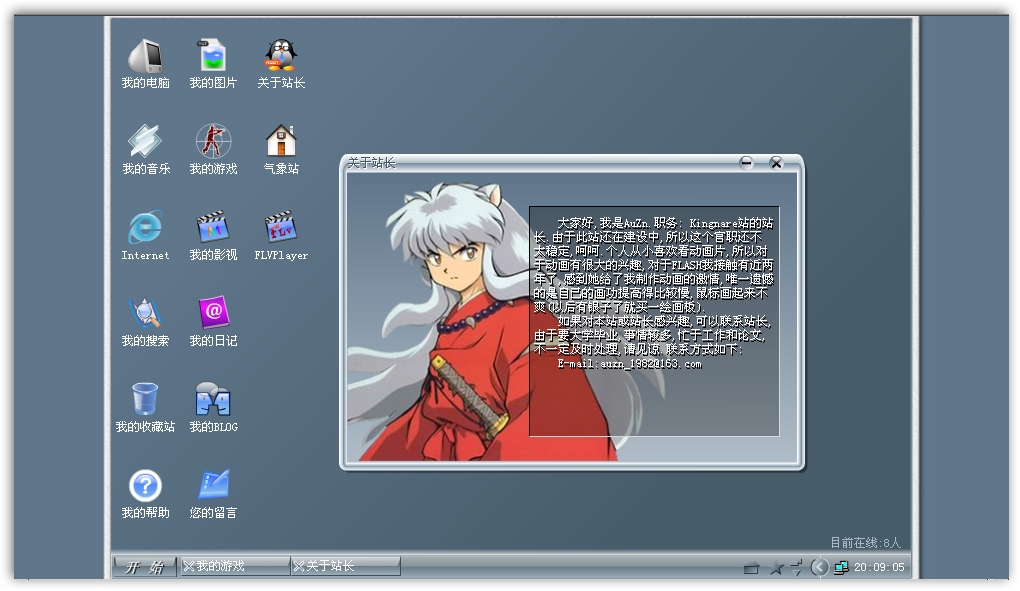Close the 关于站长 window
This screenshot has height=591, width=1020.
coord(775,163)
